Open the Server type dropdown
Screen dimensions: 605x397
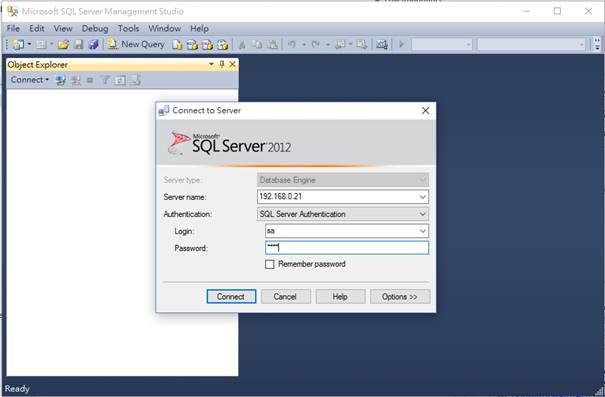tap(422, 180)
